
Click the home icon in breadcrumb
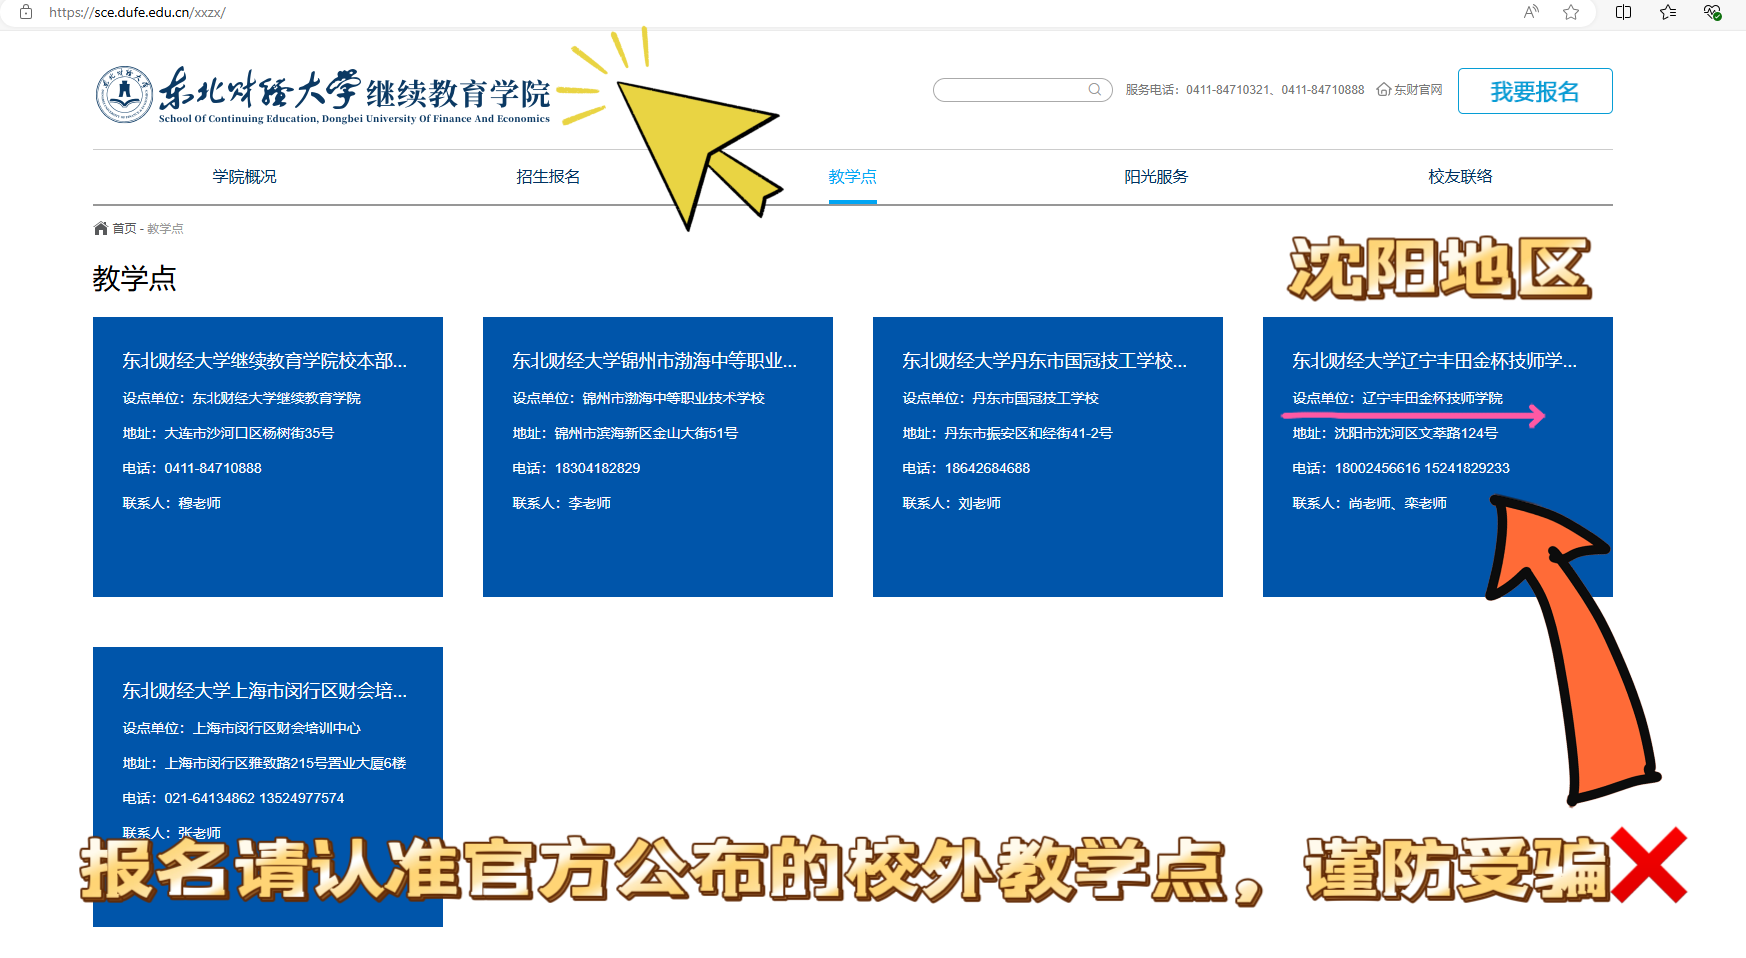click(100, 228)
